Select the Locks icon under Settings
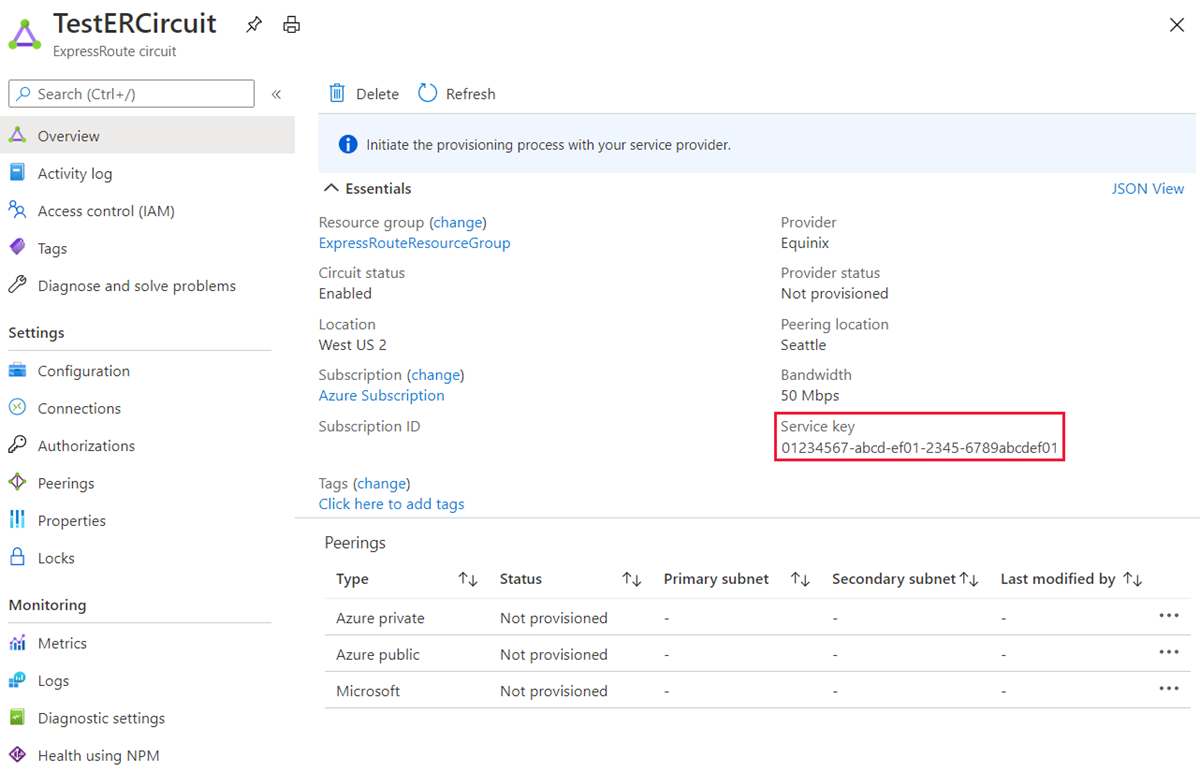Screen dimensions: 1200x772 pyautogui.click(x=19, y=557)
